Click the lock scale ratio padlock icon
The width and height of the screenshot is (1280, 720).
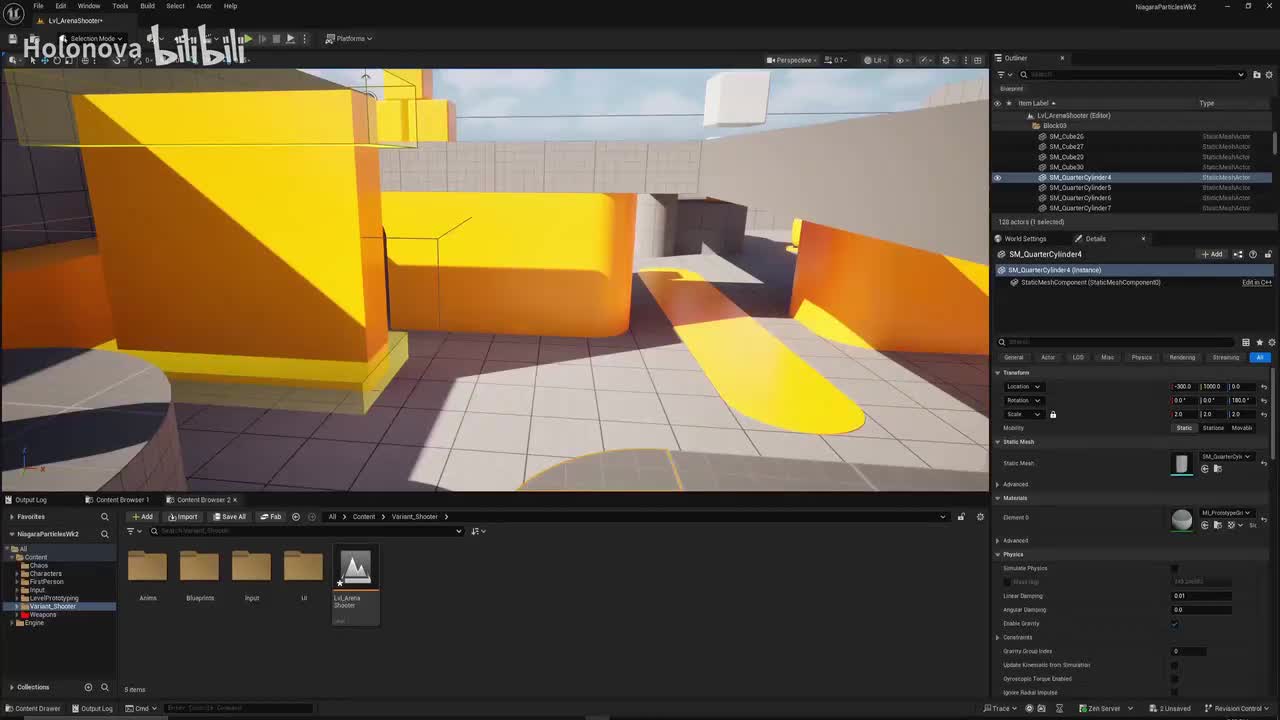coord(1053,414)
